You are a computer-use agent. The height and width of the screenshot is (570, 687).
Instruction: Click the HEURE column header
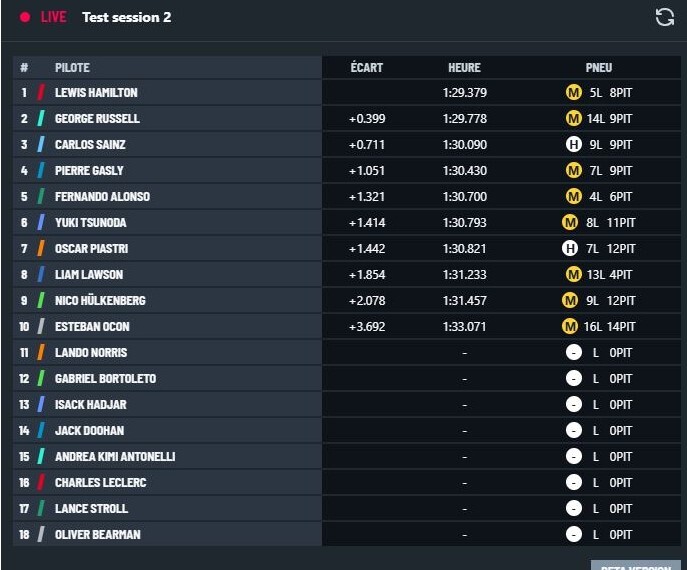(464, 67)
